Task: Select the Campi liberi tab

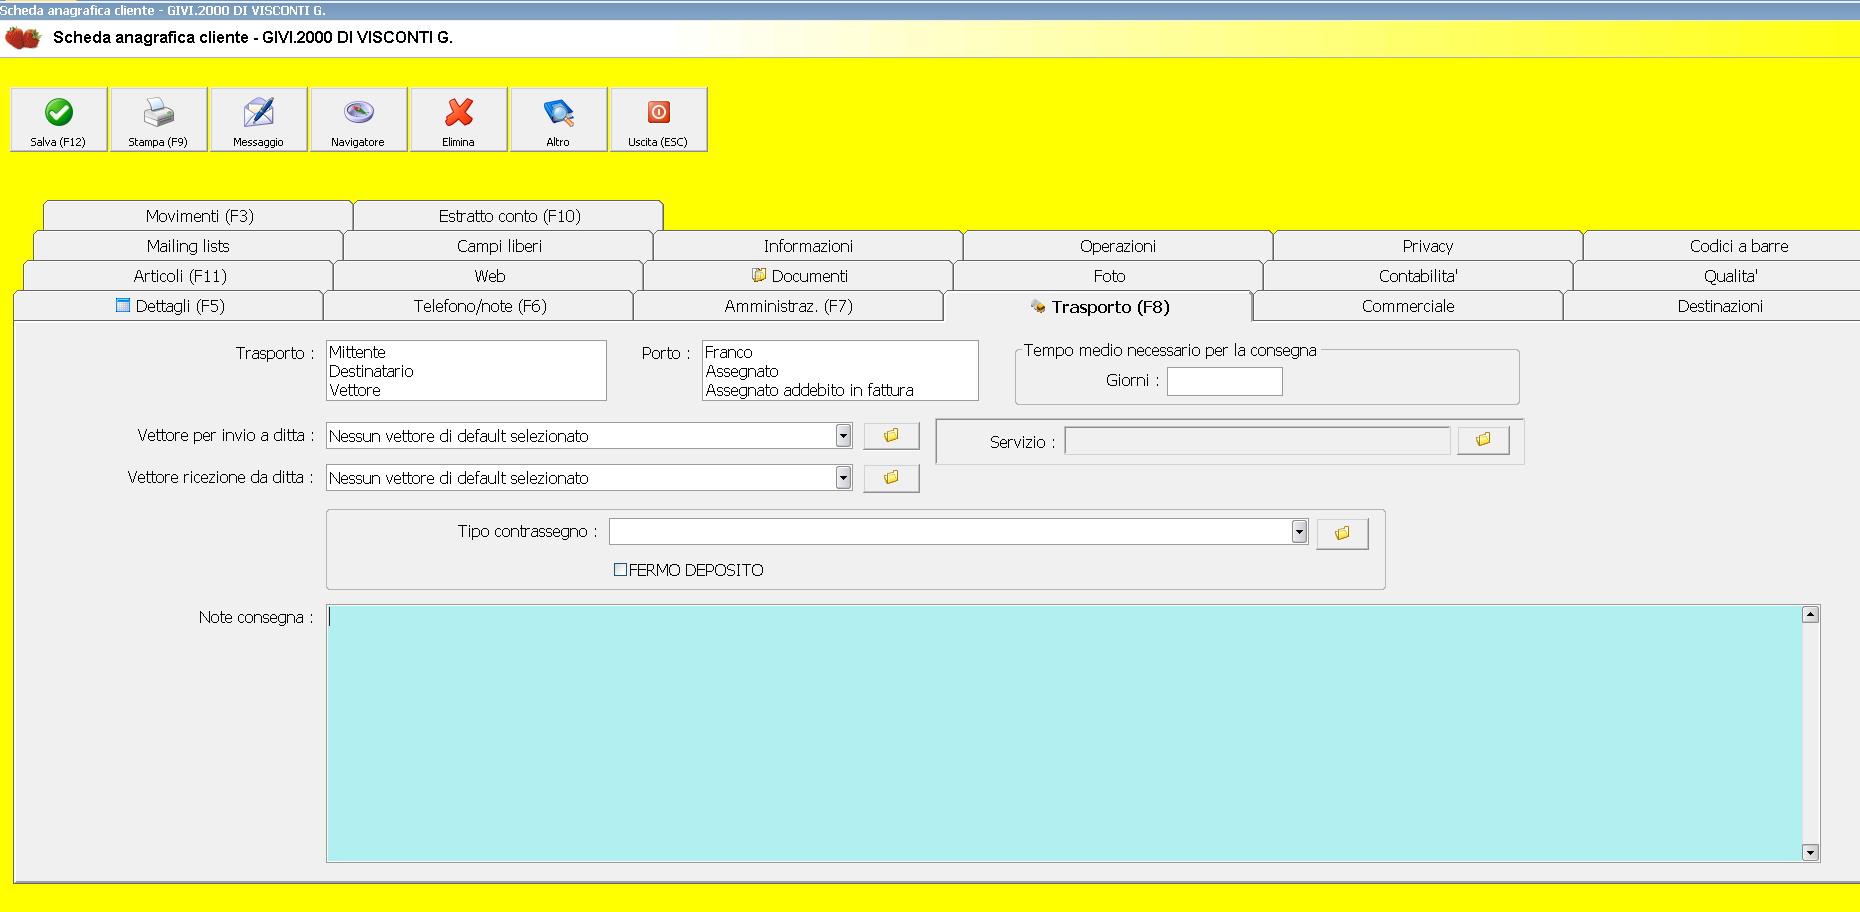Action: tap(499, 246)
